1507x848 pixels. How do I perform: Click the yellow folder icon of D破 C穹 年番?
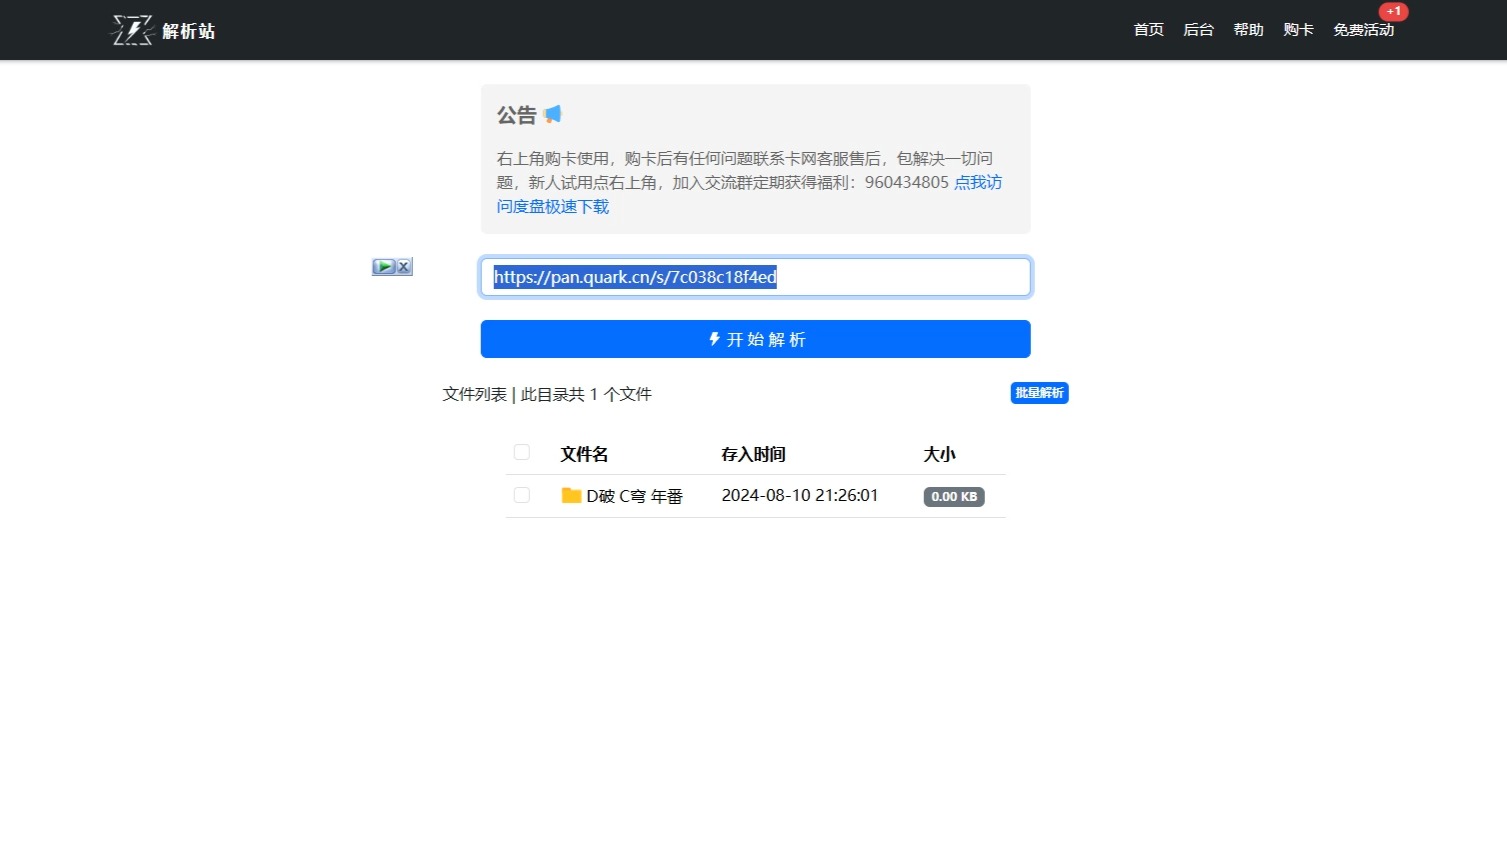[x=571, y=495]
